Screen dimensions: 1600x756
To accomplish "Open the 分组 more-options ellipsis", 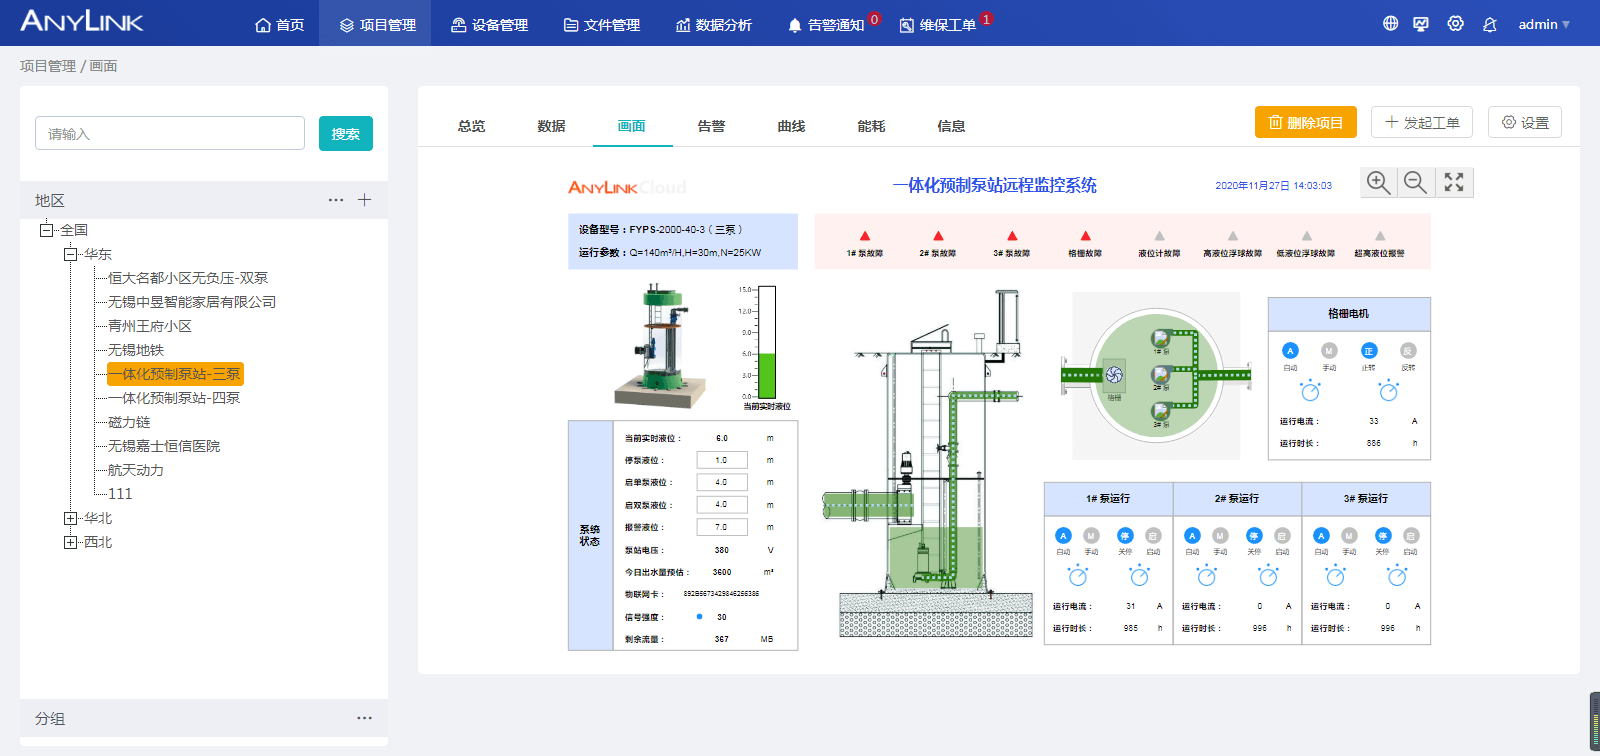I will [x=364, y=718].
